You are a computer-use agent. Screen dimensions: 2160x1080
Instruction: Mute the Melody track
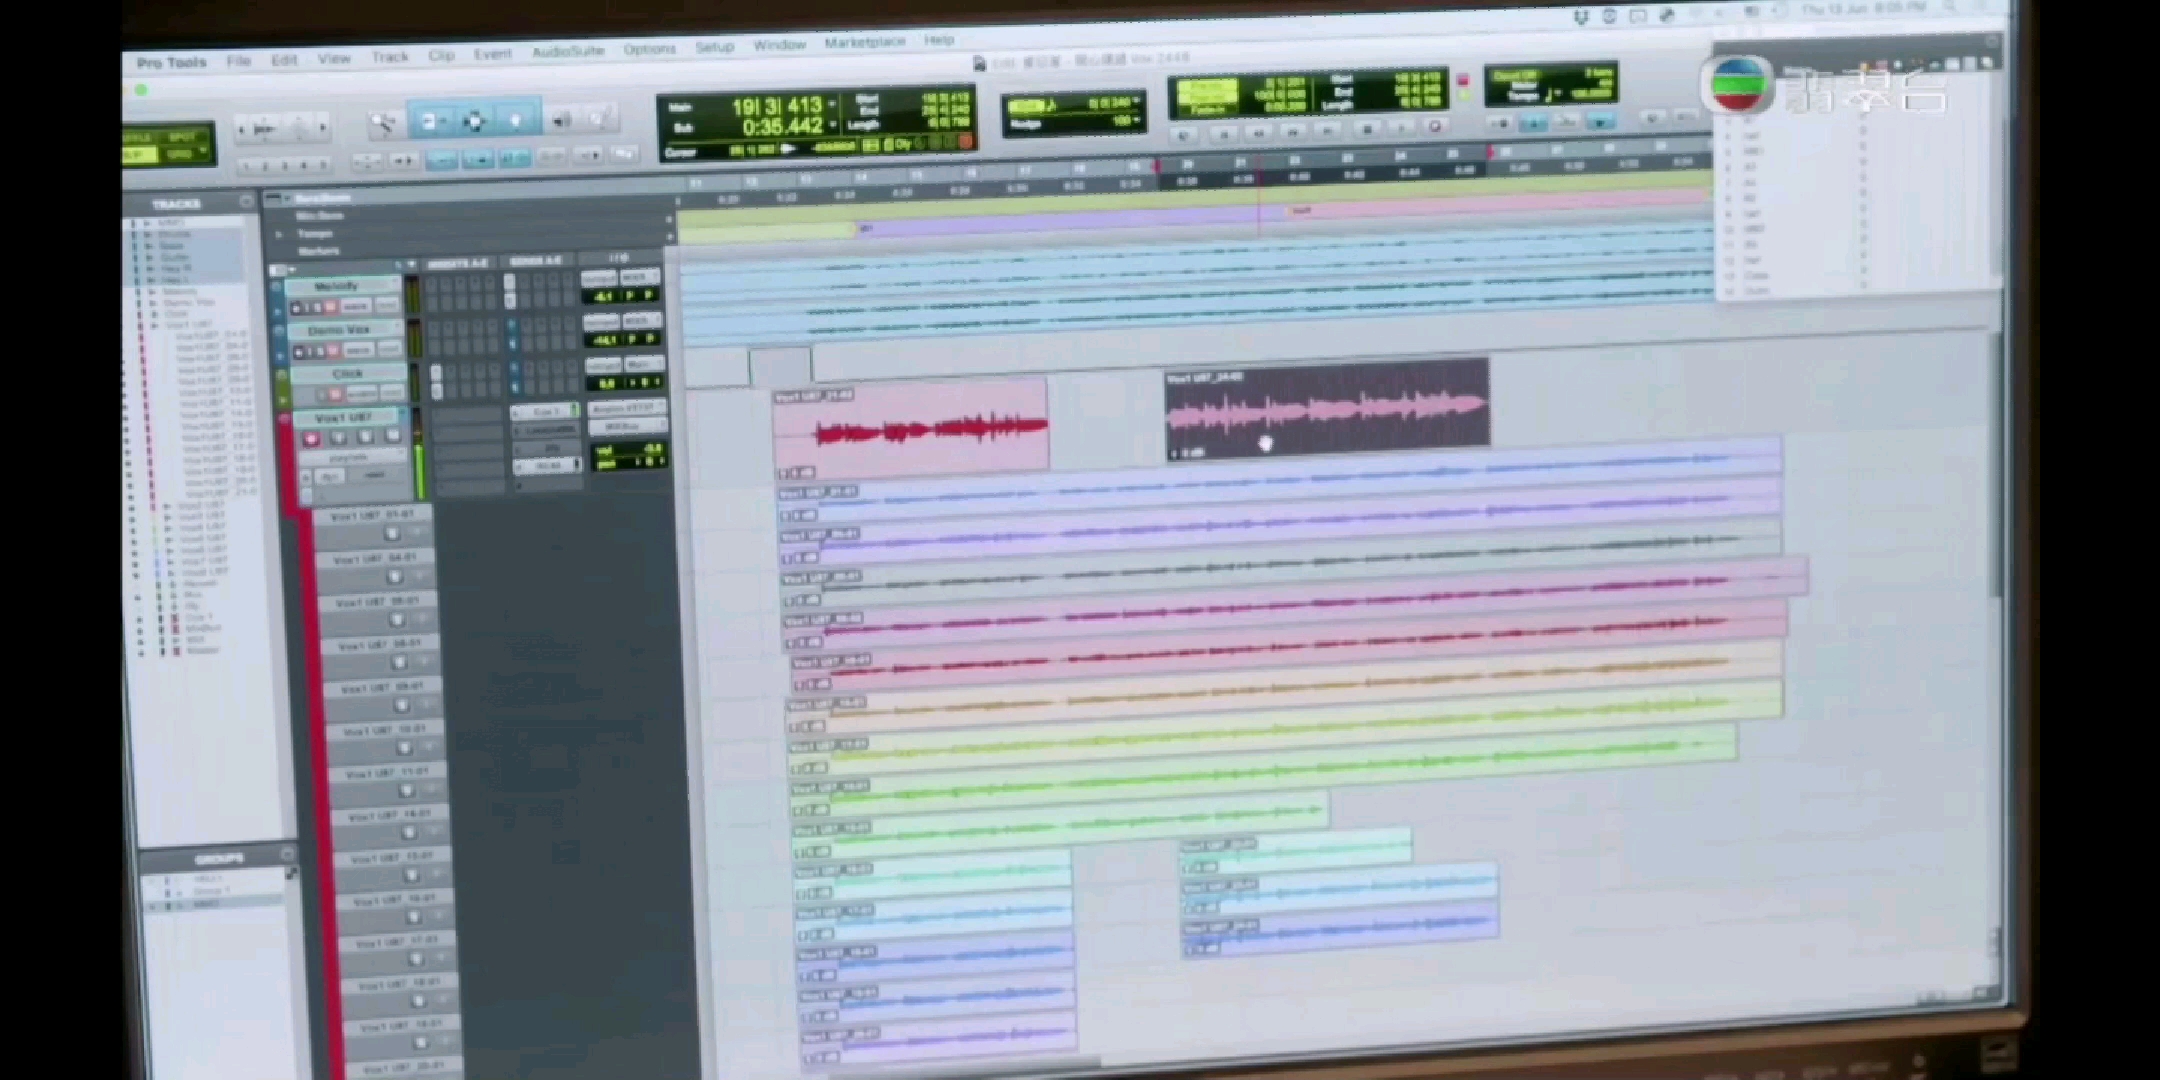[332, 307]
